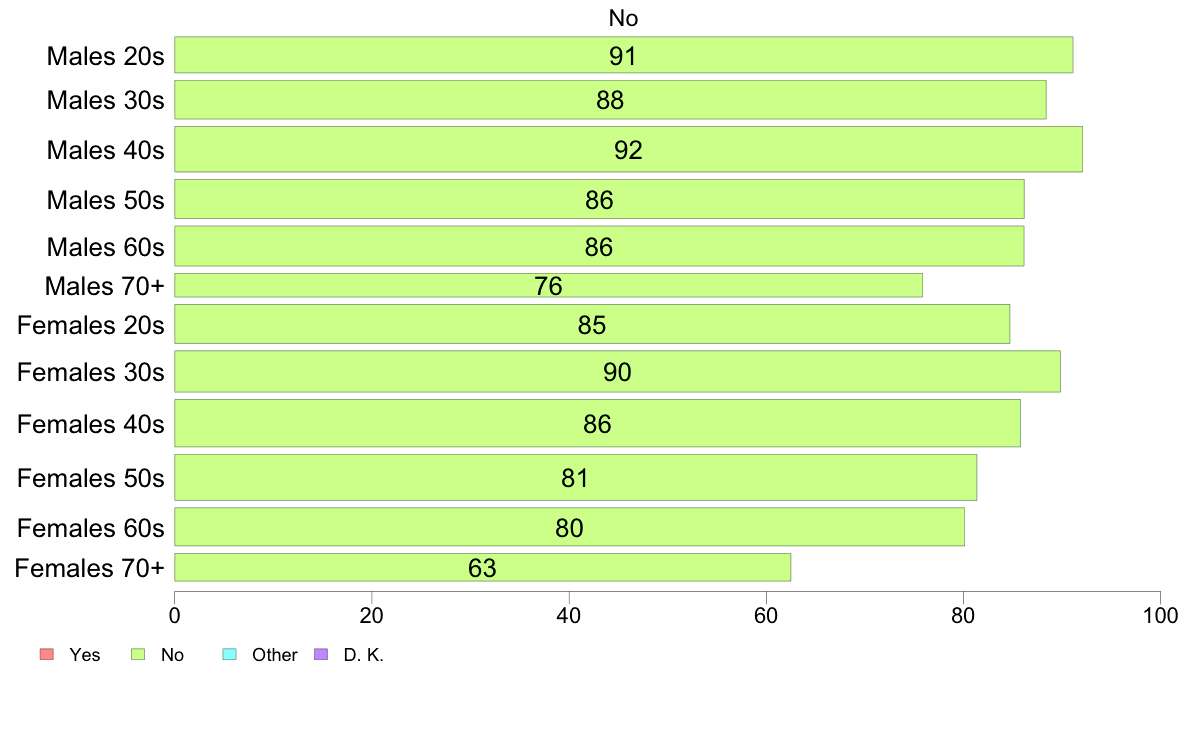Screen dimensions: 1188x736
Task: Click the Males 50s axis label
Action: coord(105,200)
